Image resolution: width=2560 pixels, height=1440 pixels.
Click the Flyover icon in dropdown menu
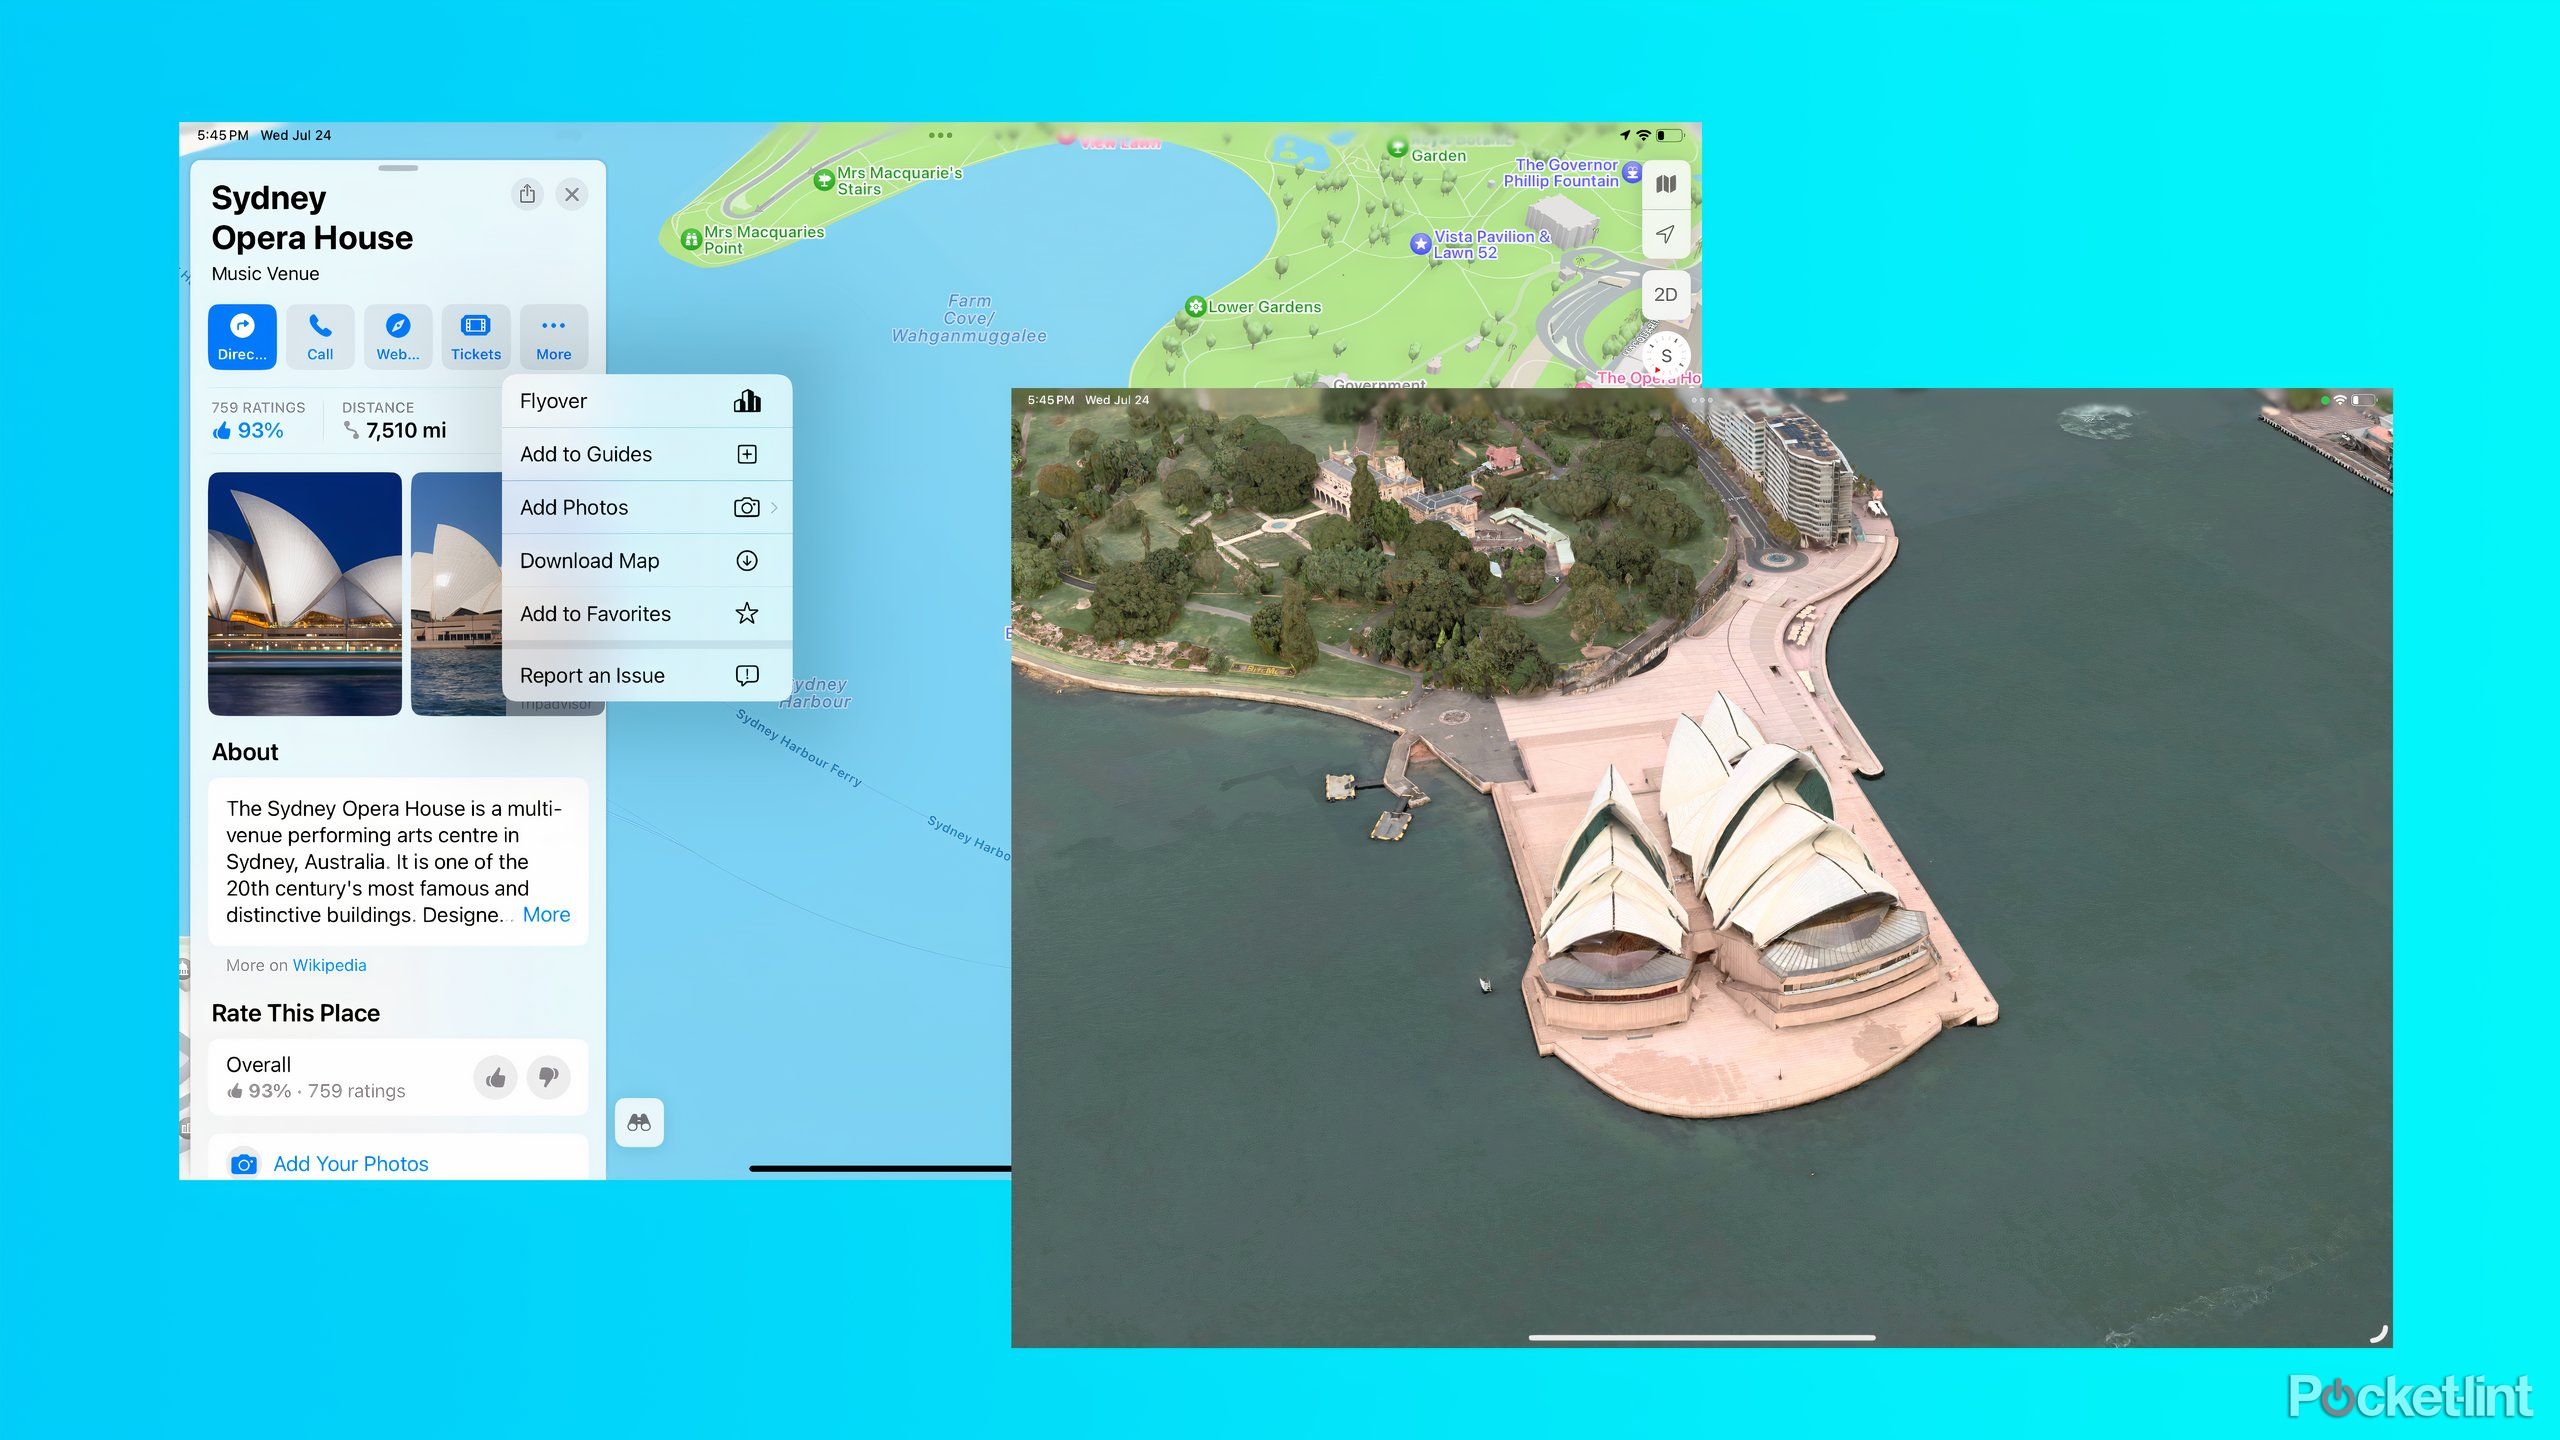tap(747, 399)
